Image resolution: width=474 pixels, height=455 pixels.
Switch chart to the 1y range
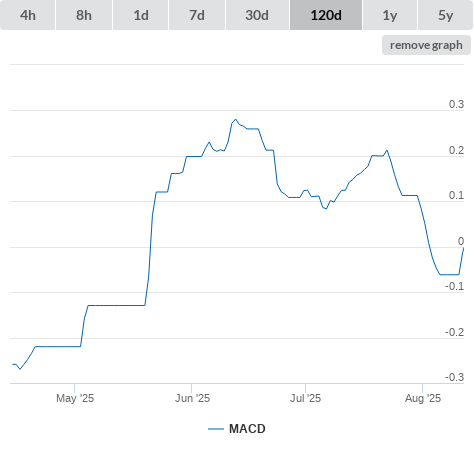pyautogui.click(x=390, y=15)
